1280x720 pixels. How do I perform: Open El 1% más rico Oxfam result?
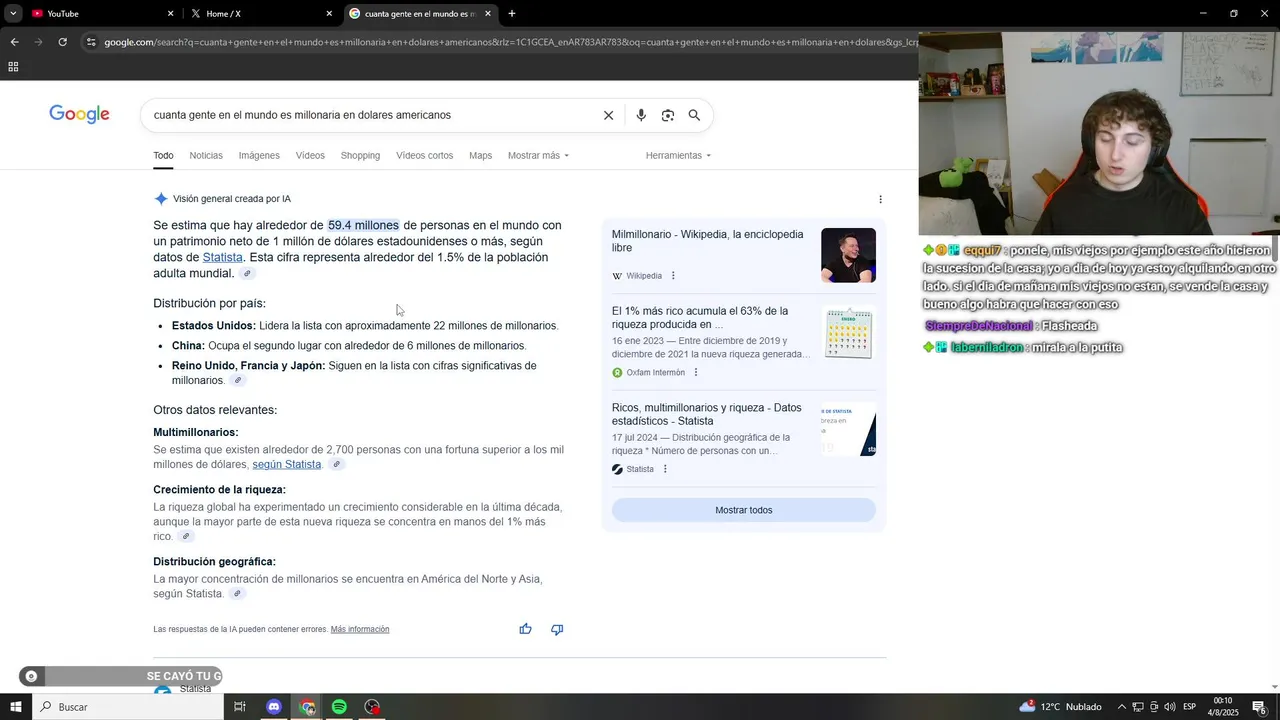click(x=700, y=318)
